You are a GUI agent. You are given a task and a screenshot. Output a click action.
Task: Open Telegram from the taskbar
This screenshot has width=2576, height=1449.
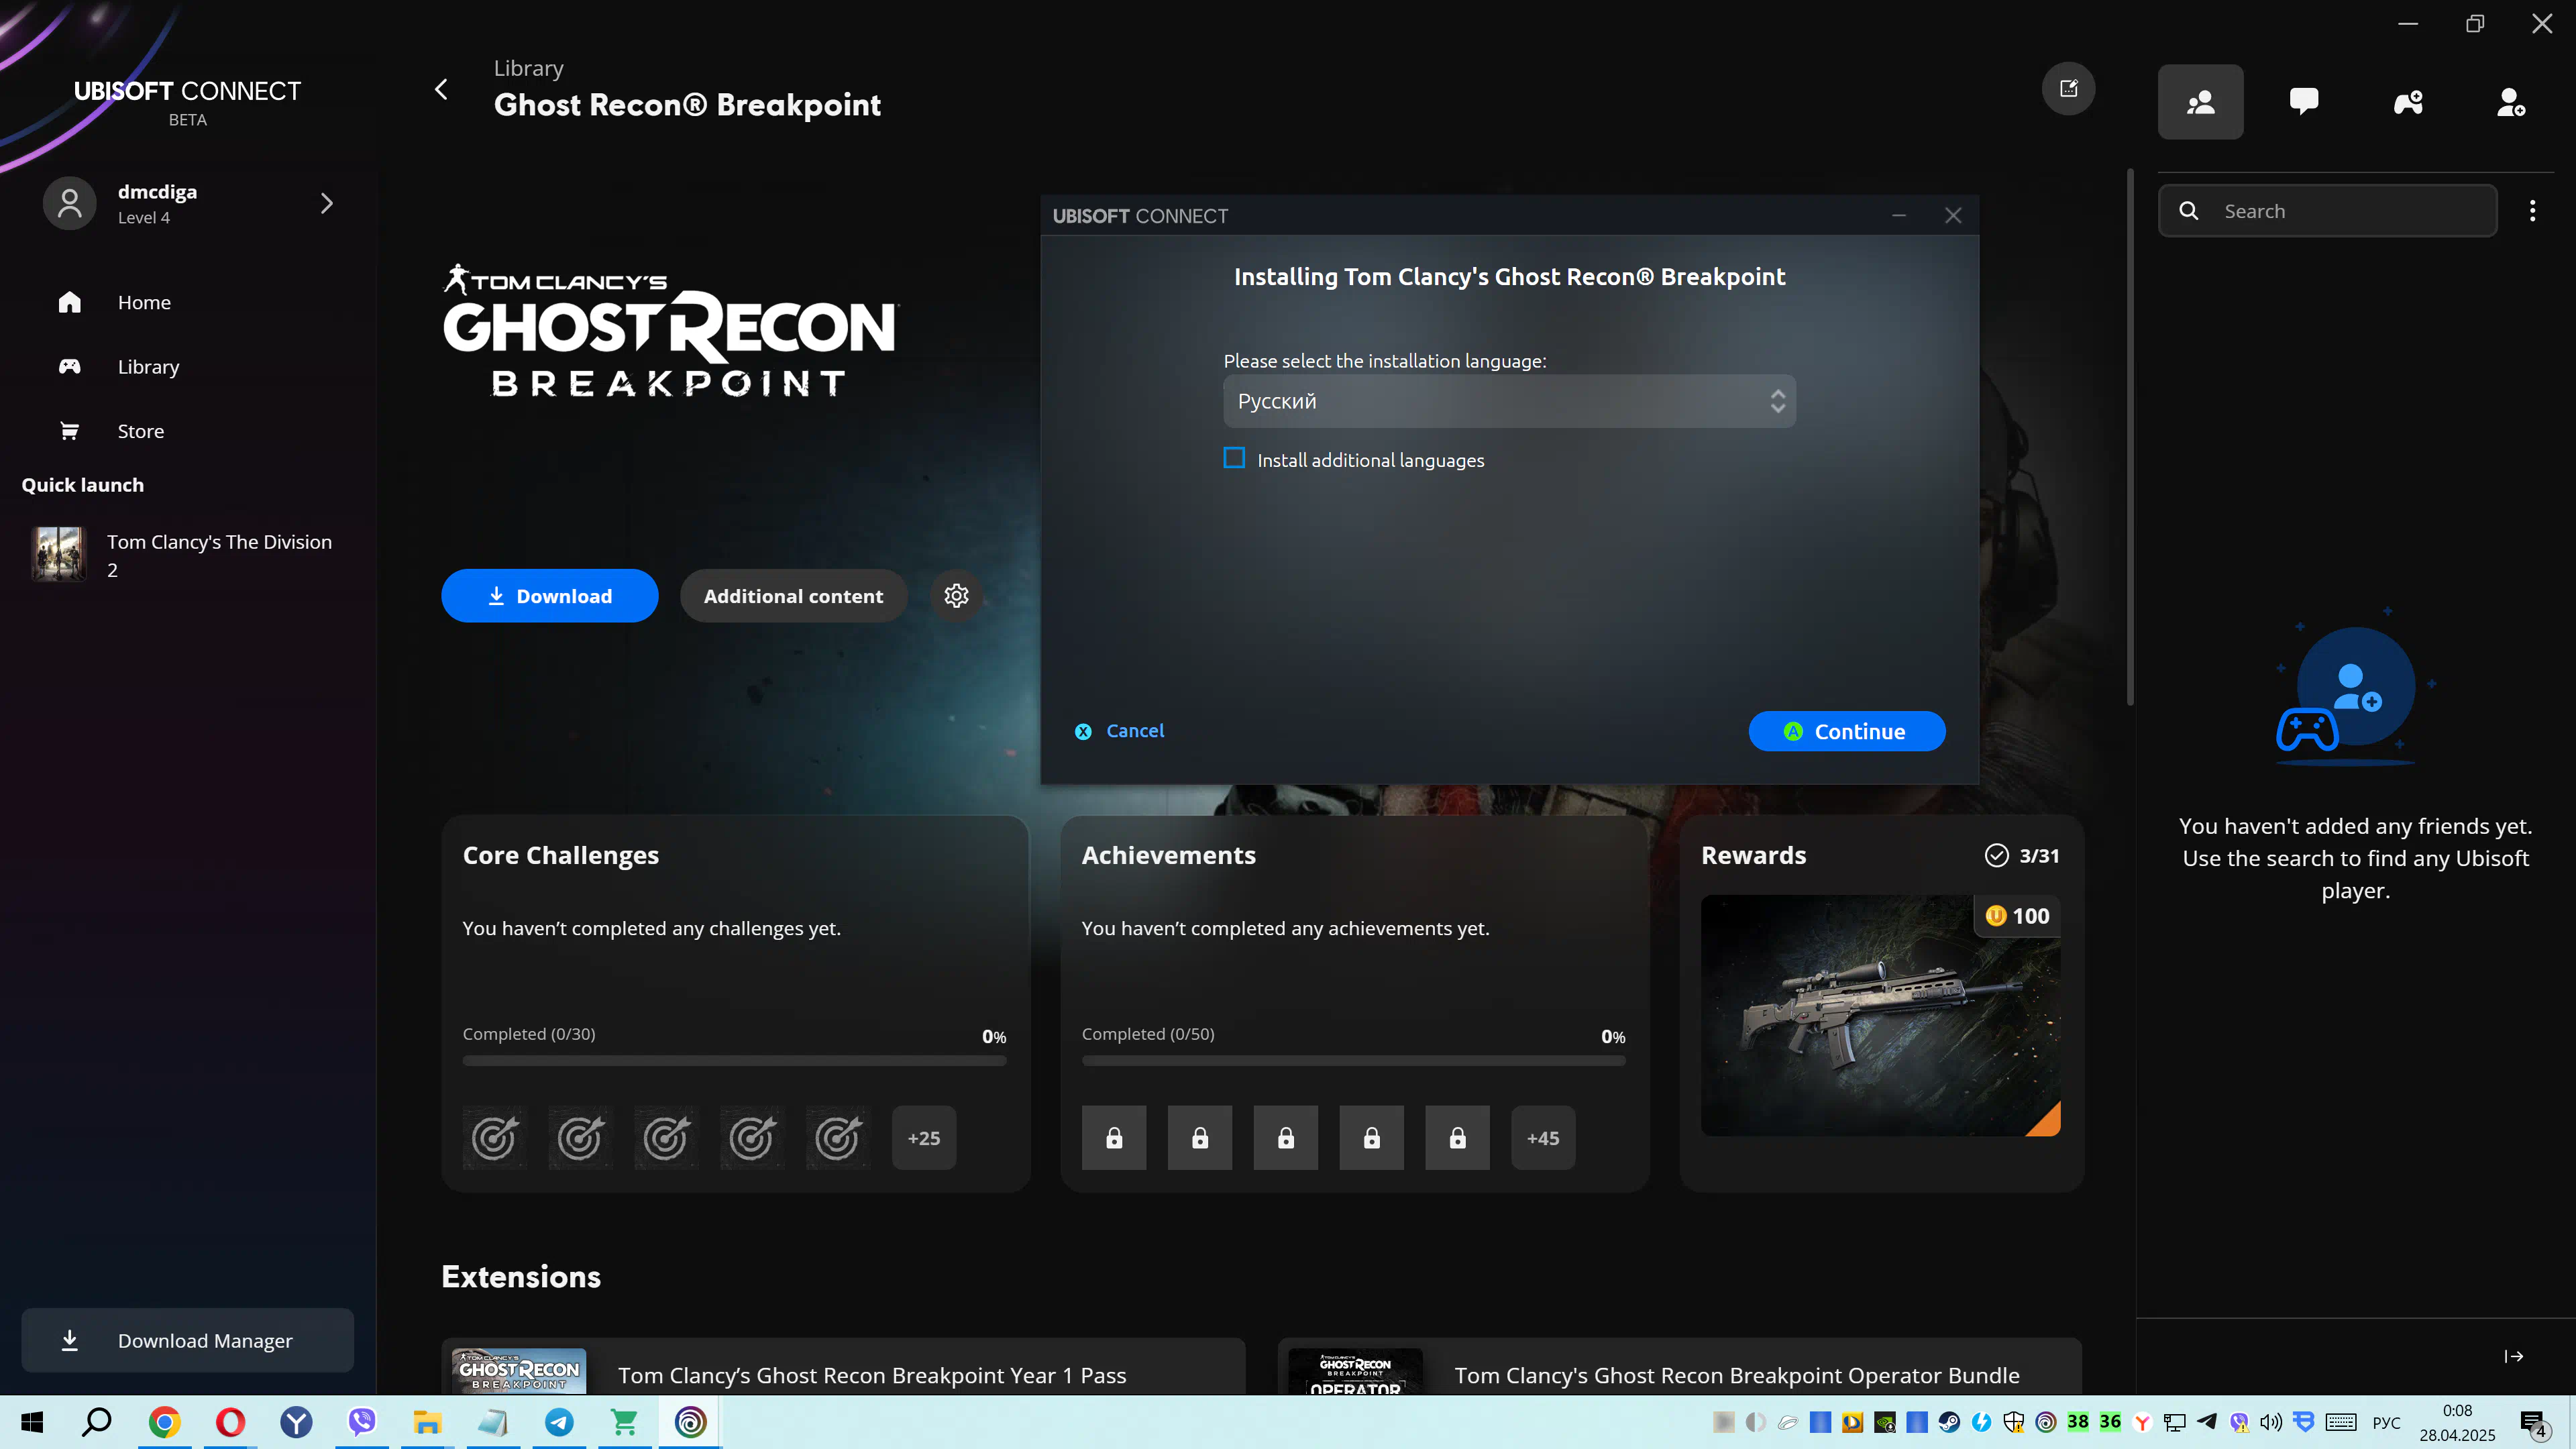(559, 1422)
